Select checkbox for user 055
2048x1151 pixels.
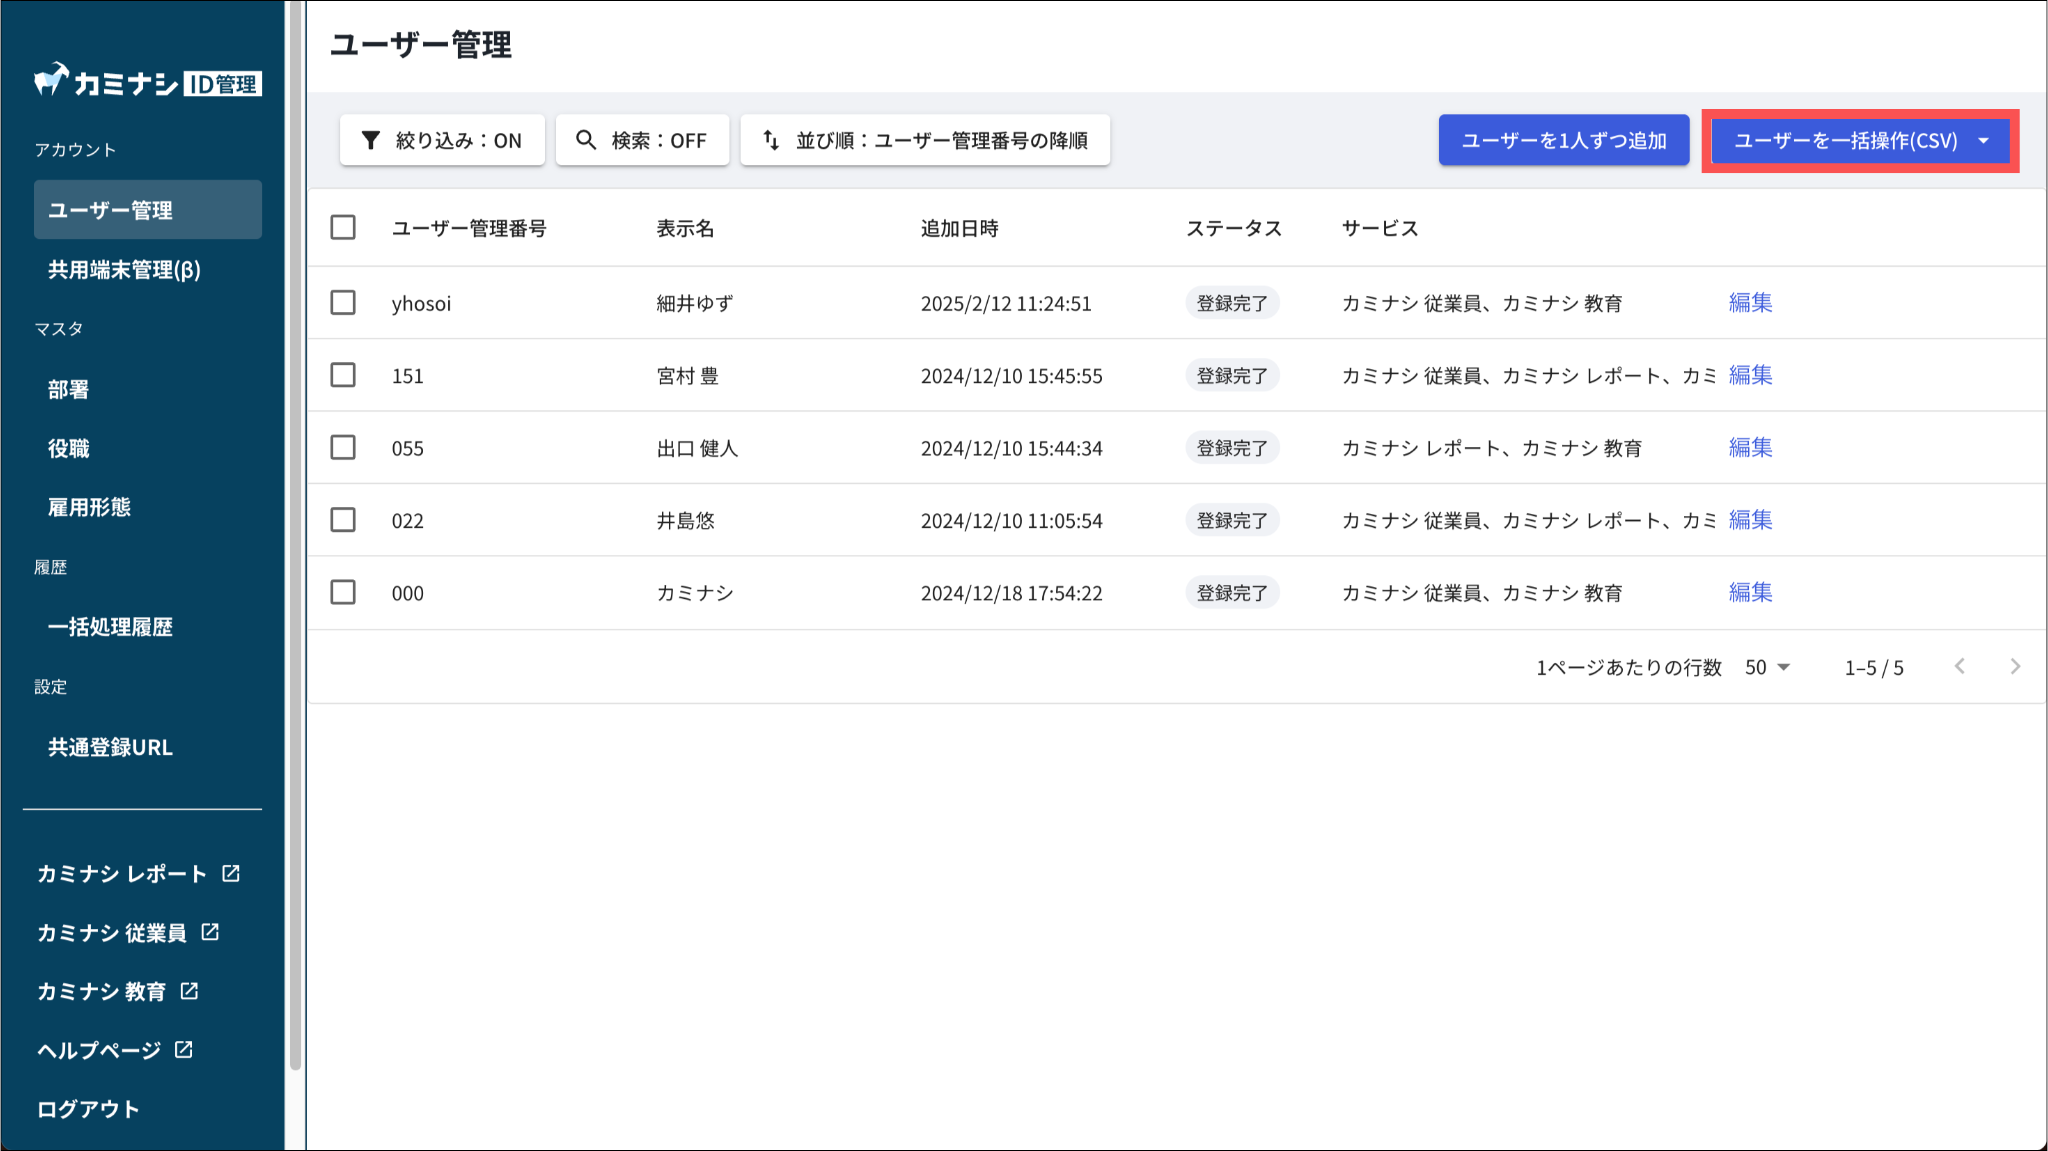[343, 447]
